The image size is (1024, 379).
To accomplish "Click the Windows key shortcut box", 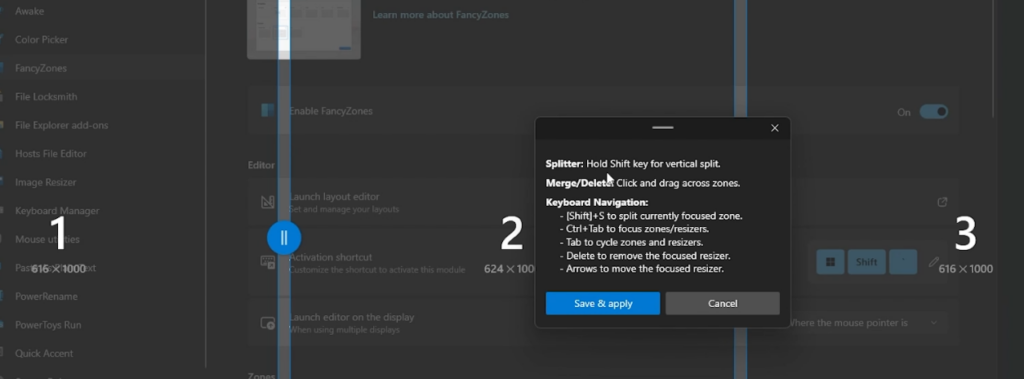I will tap(830, 262).
